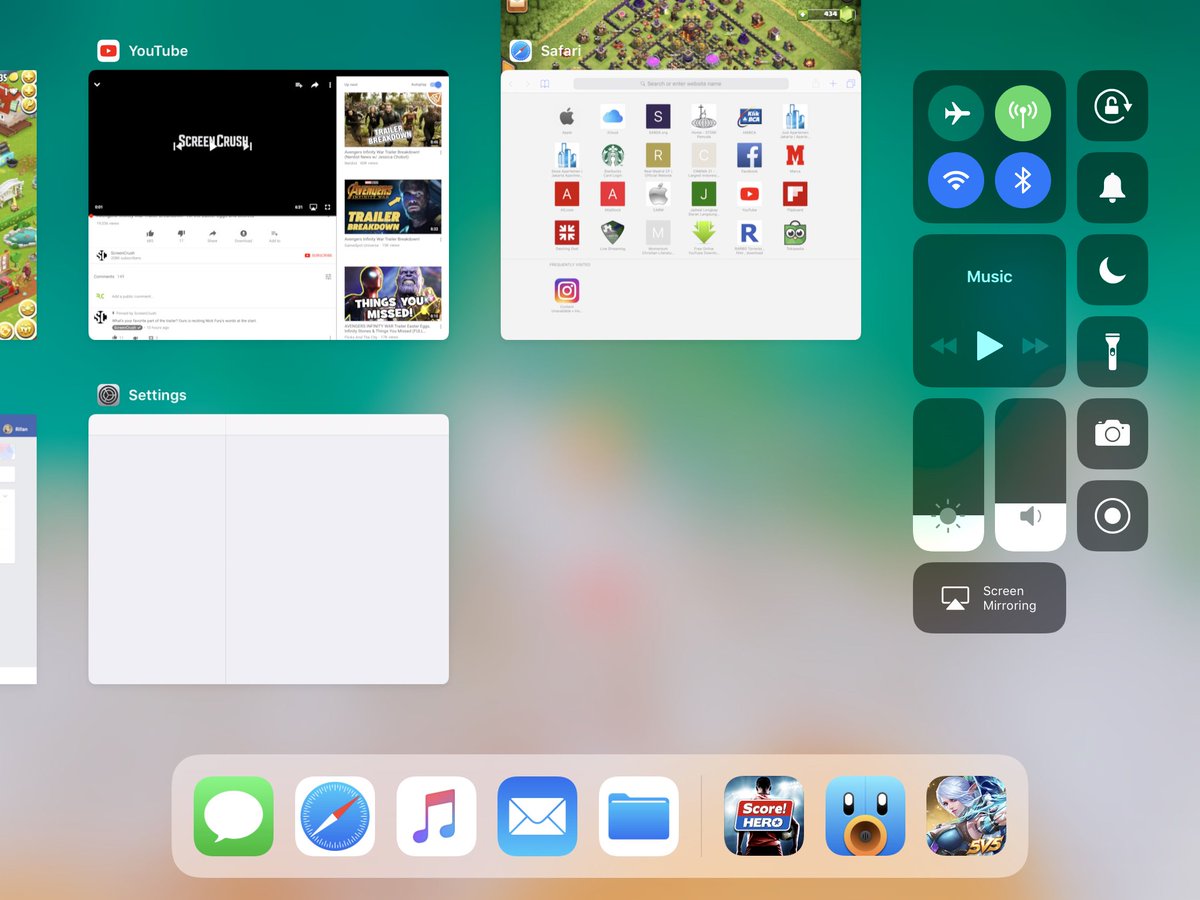This screenshot has width=1200, height=900.
Task: Launch the 5v5 Mobile Legends game in dock
Action: click(966, 816)
